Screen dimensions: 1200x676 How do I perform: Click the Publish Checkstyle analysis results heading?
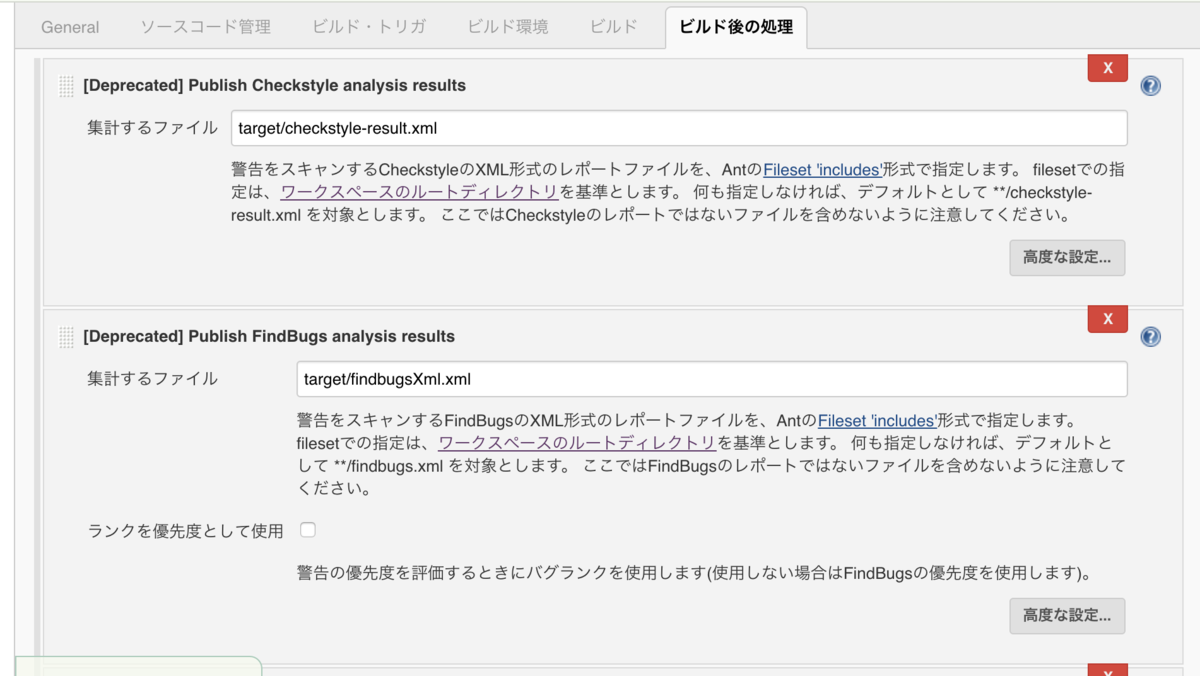[x=275, y=86]
